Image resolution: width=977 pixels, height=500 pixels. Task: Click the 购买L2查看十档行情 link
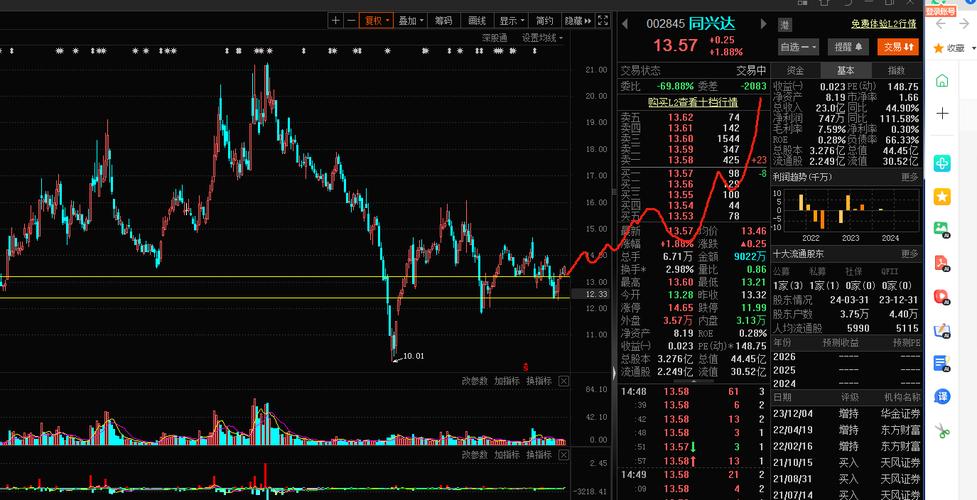coord(692,102)
